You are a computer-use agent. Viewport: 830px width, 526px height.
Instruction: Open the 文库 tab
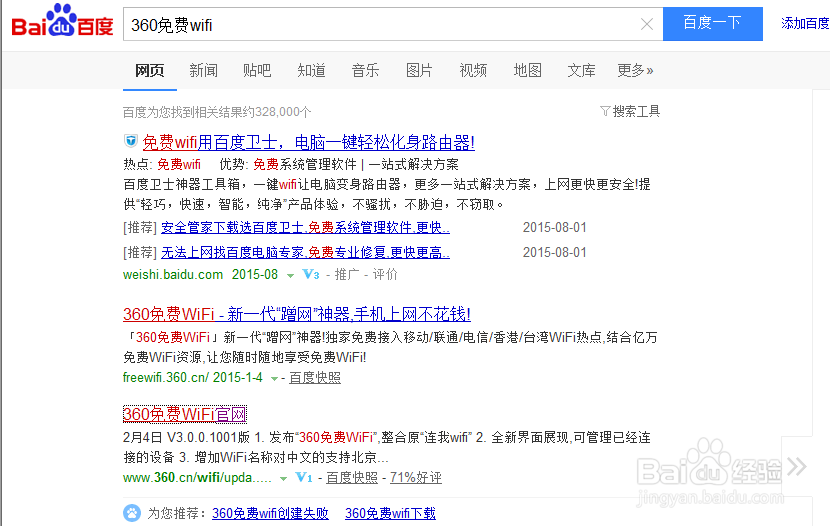[x=582, y=70]
